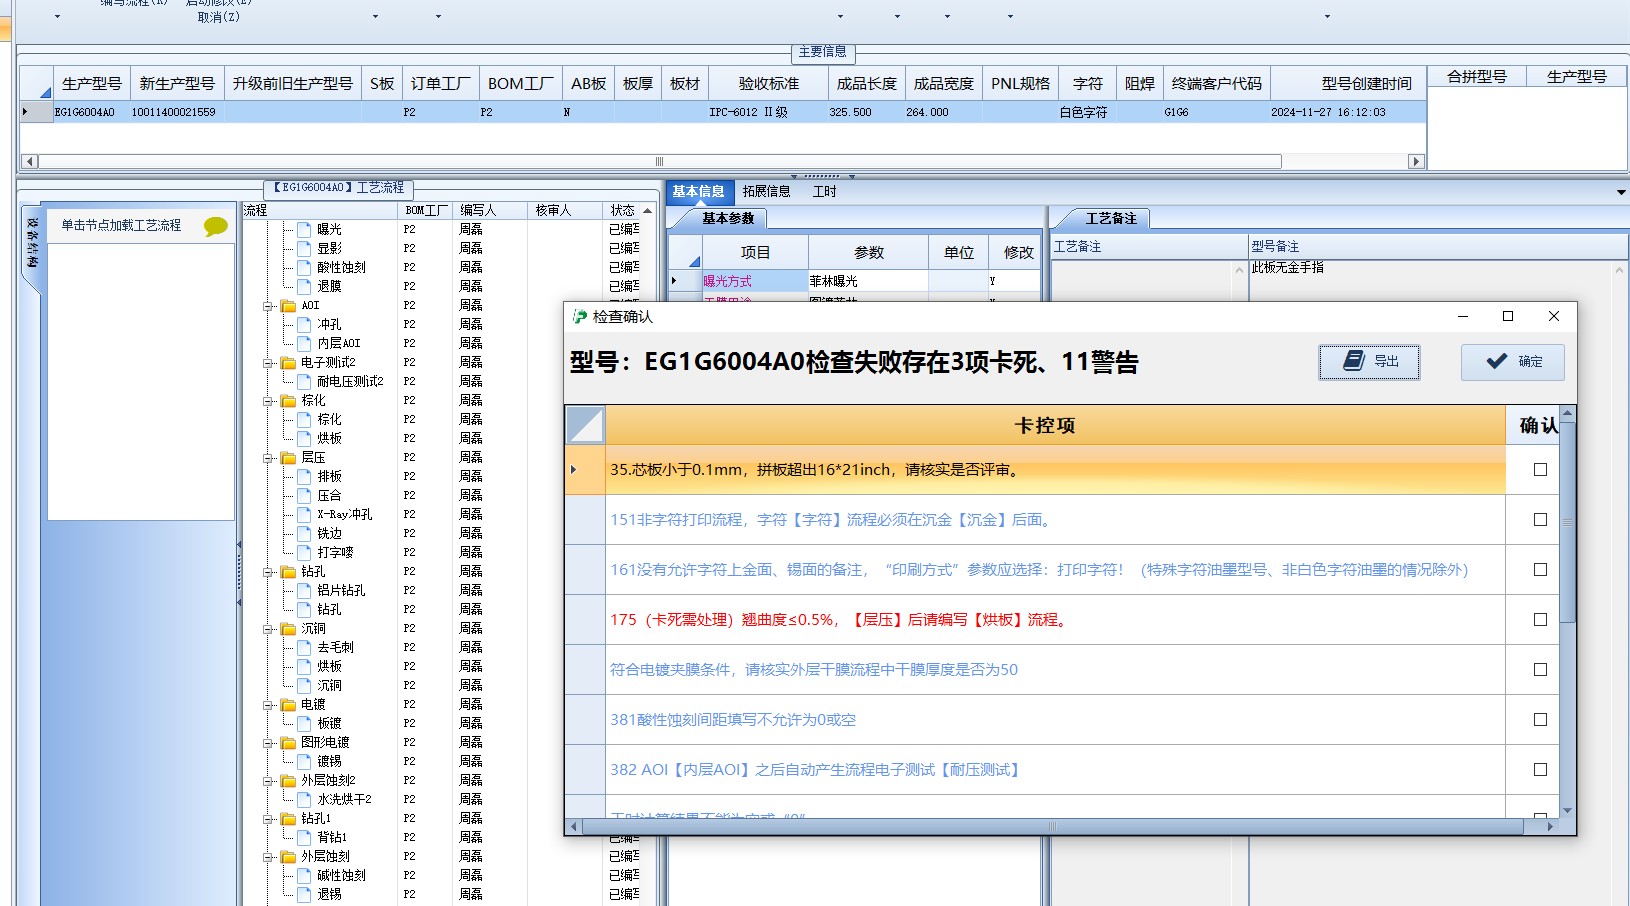1630x906 pixels.
Task: Tick the checkbox for item 151 非字符打印流程
Action: (1540, 520)
